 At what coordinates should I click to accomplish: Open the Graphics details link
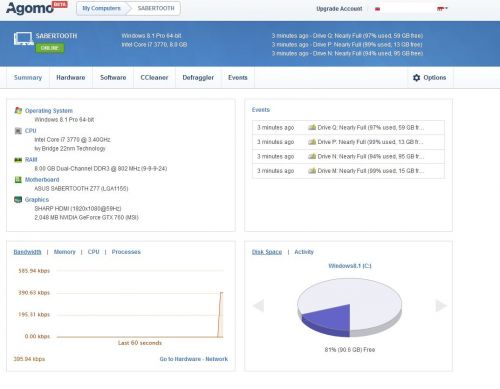[x=37, y=199]
